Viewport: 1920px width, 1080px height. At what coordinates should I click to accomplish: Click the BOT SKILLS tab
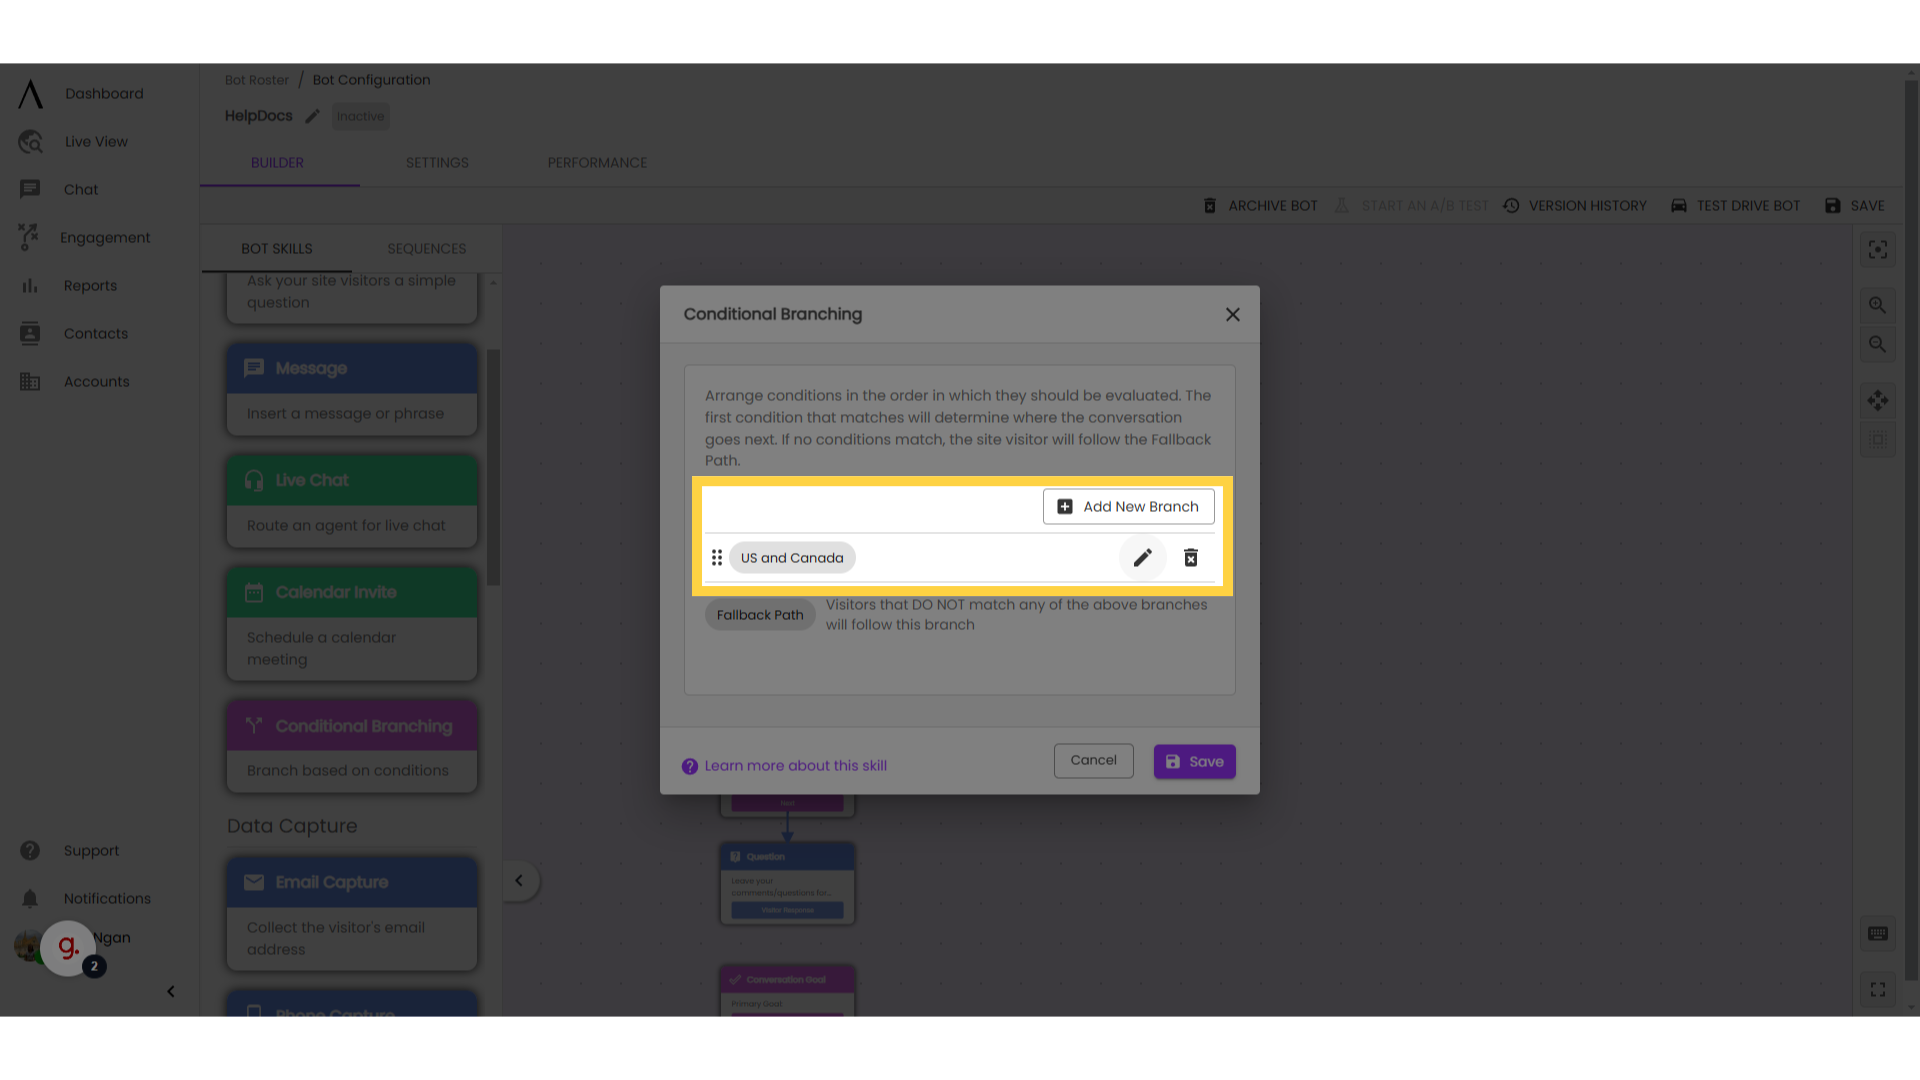[x=277, y=248]
